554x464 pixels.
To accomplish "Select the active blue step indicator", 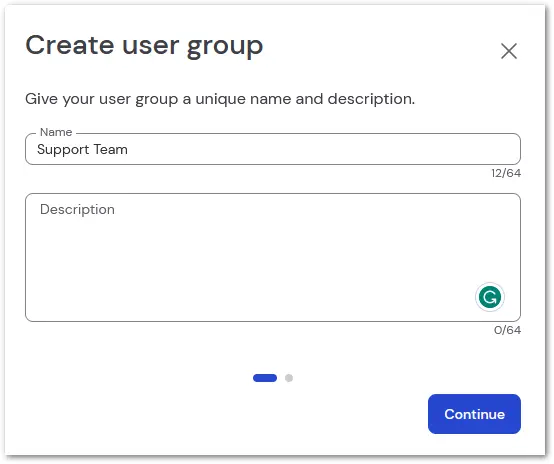I will point(265,378).
